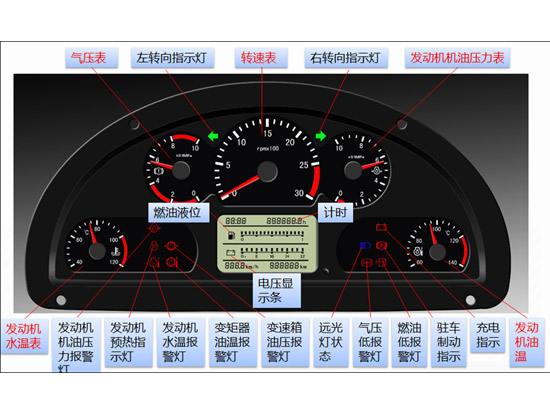
Task: Click the engine oil pressure warning lamp
Action: point(154,229)
